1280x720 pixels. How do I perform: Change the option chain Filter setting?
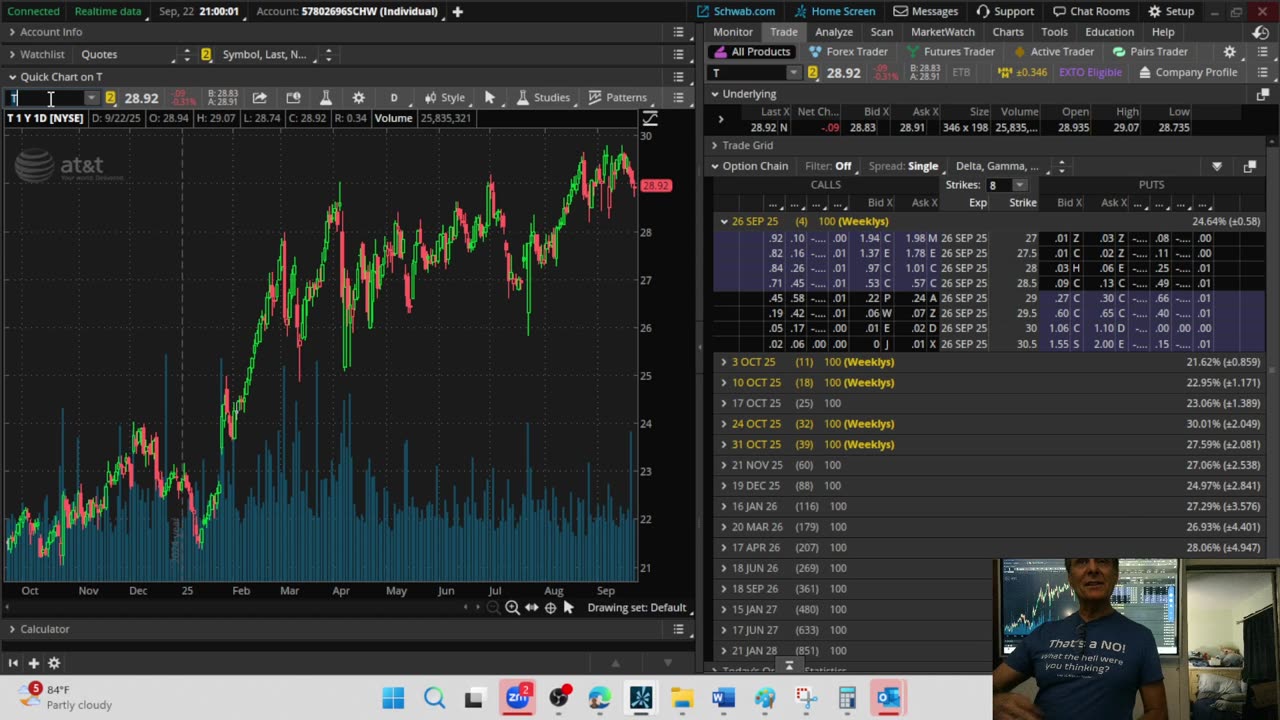tap(828, 166)
